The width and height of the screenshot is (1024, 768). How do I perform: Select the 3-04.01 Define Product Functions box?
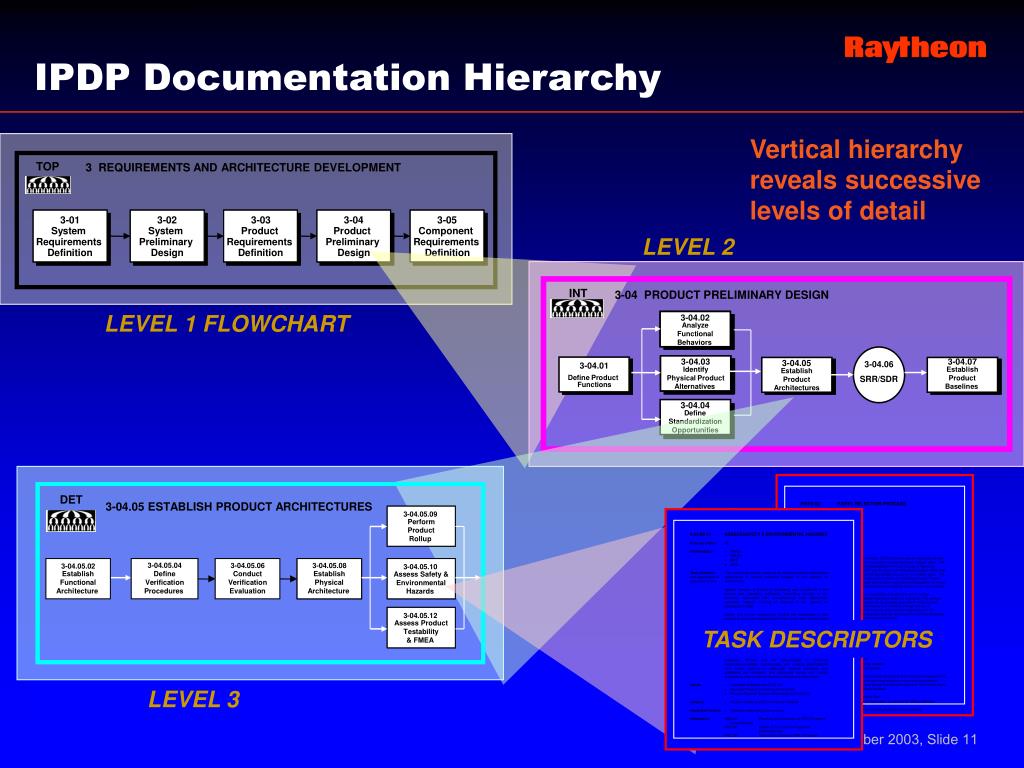[594, 375]
